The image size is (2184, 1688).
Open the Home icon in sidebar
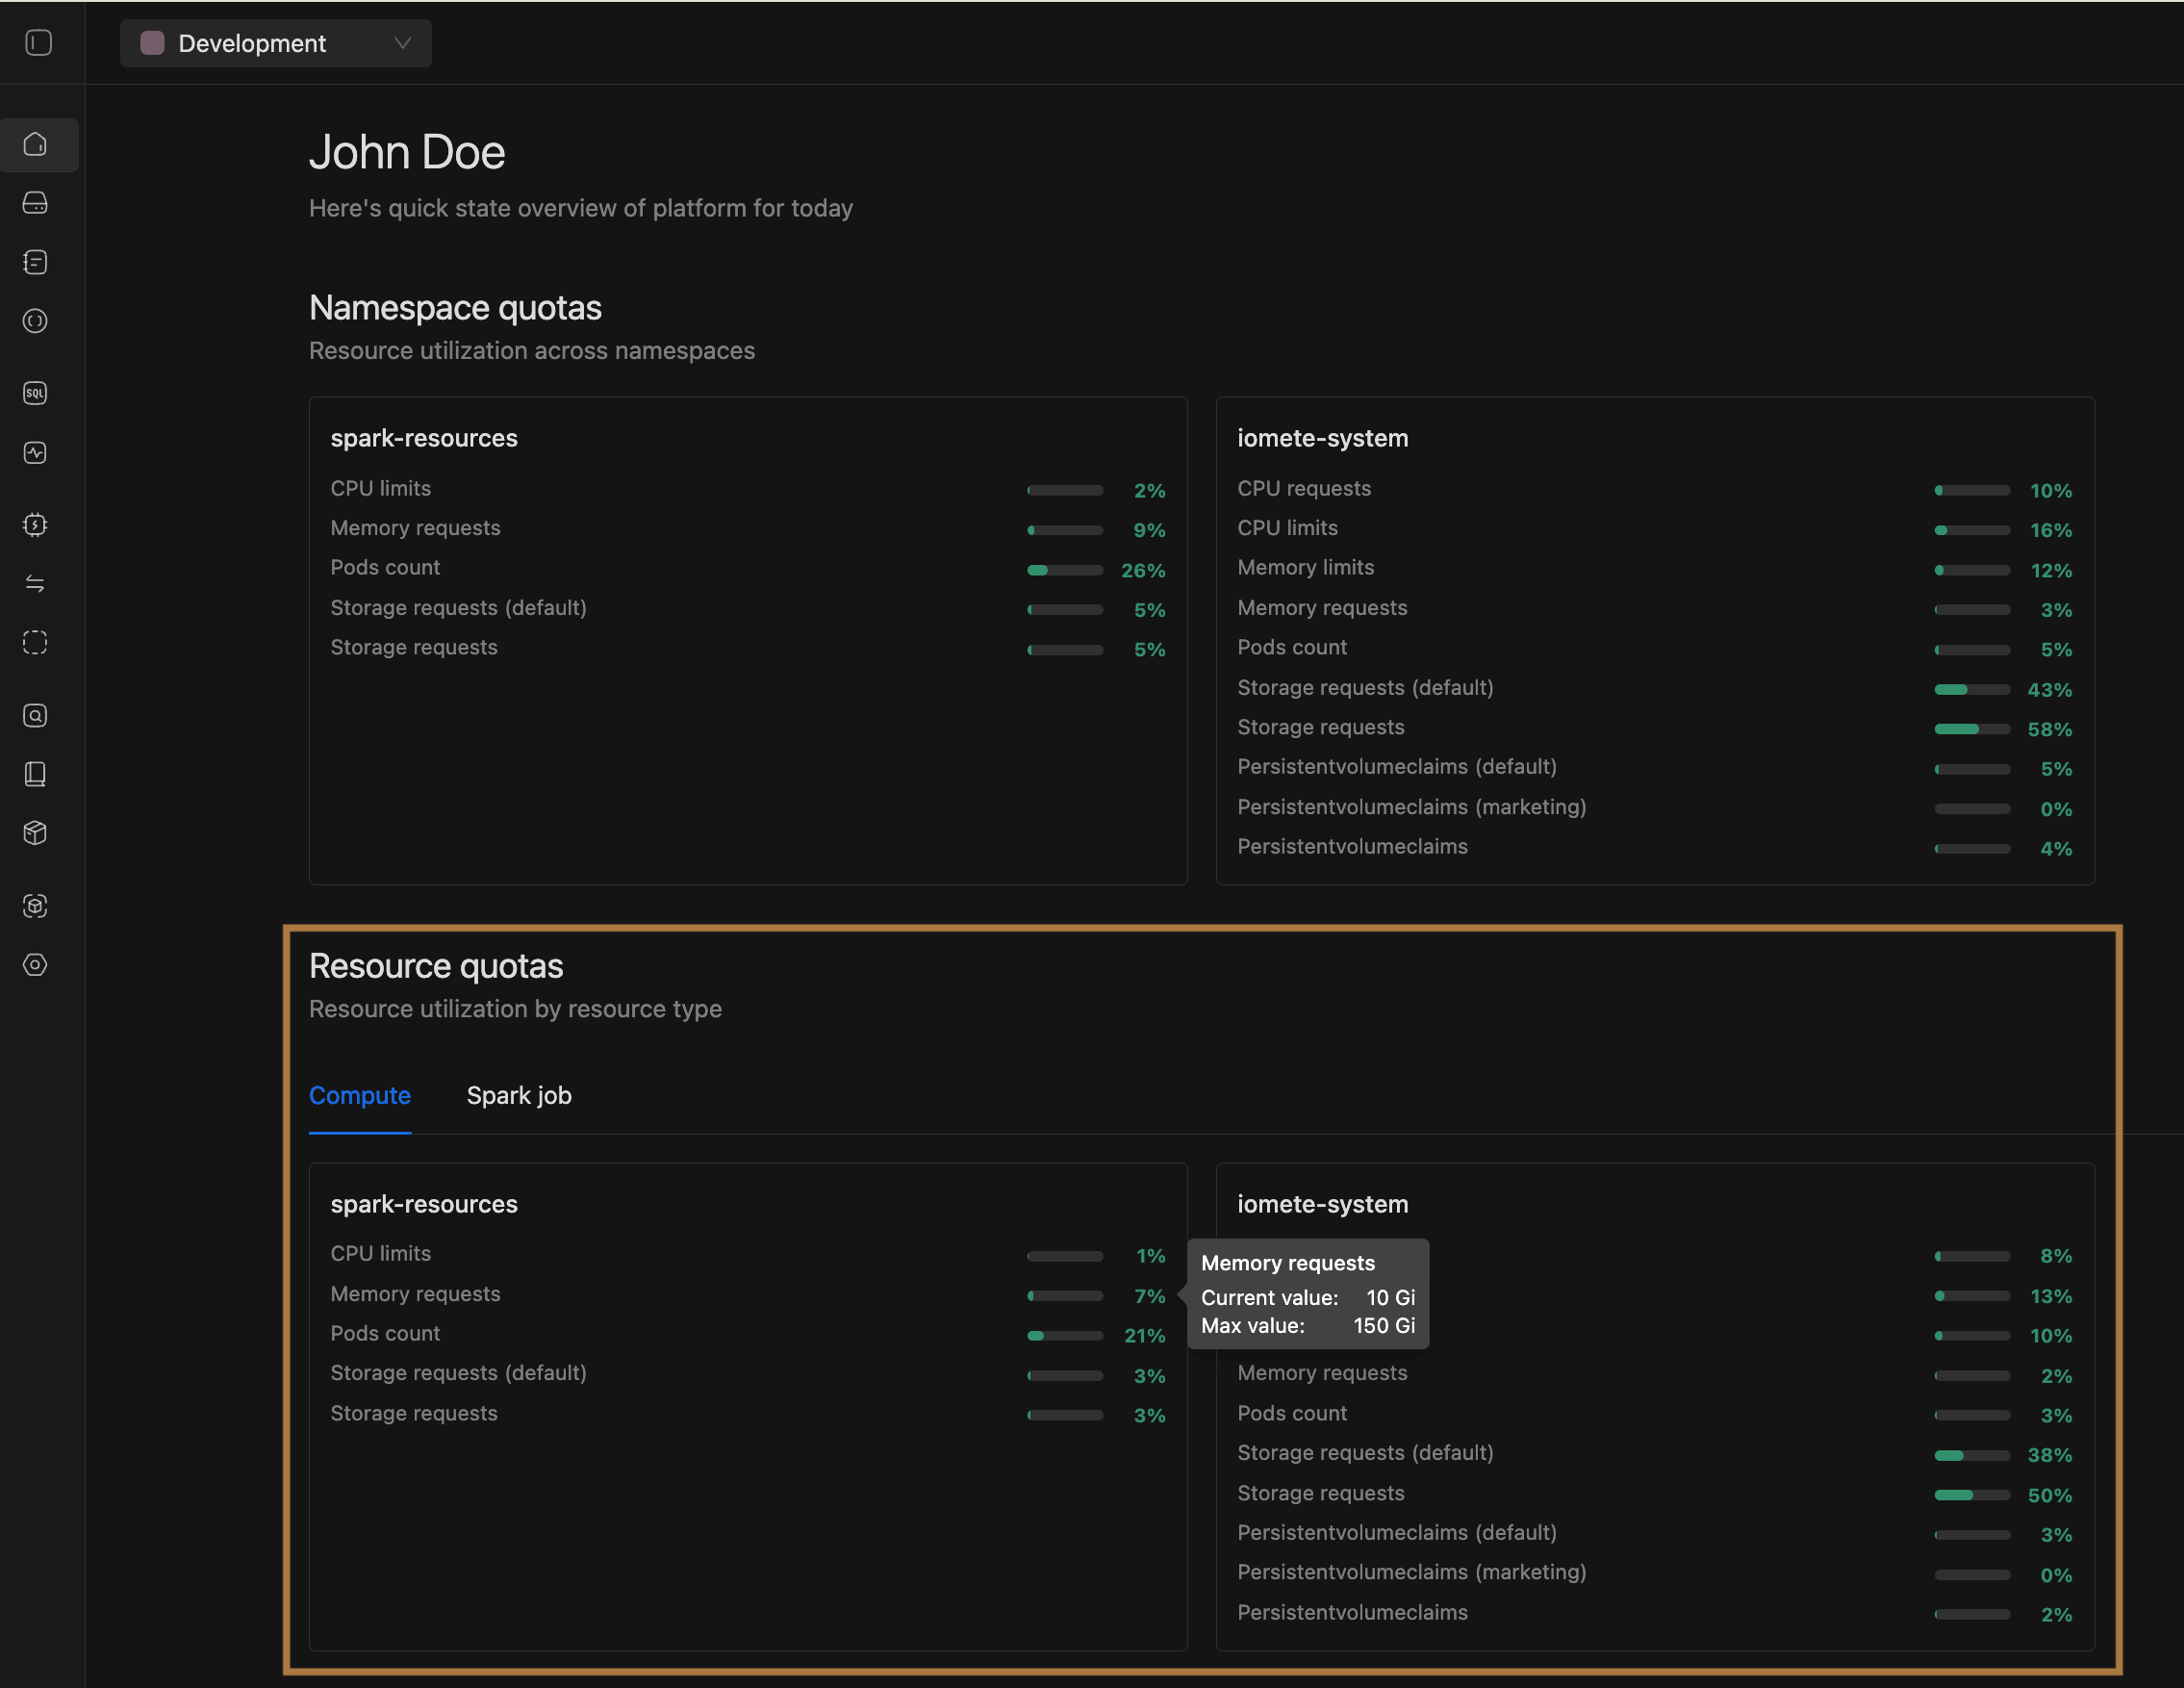pyautogui.click(x=36, y=144)
